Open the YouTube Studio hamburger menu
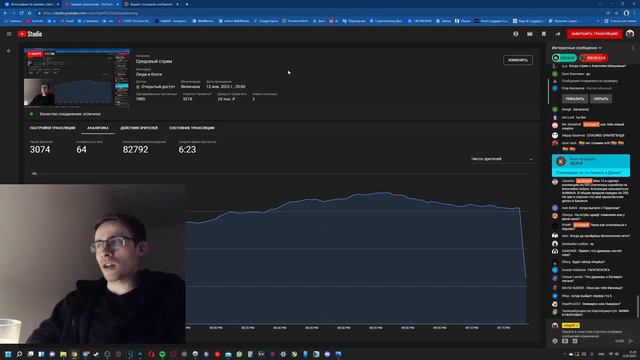Viewport: 640px width, 360px height. 9,34
